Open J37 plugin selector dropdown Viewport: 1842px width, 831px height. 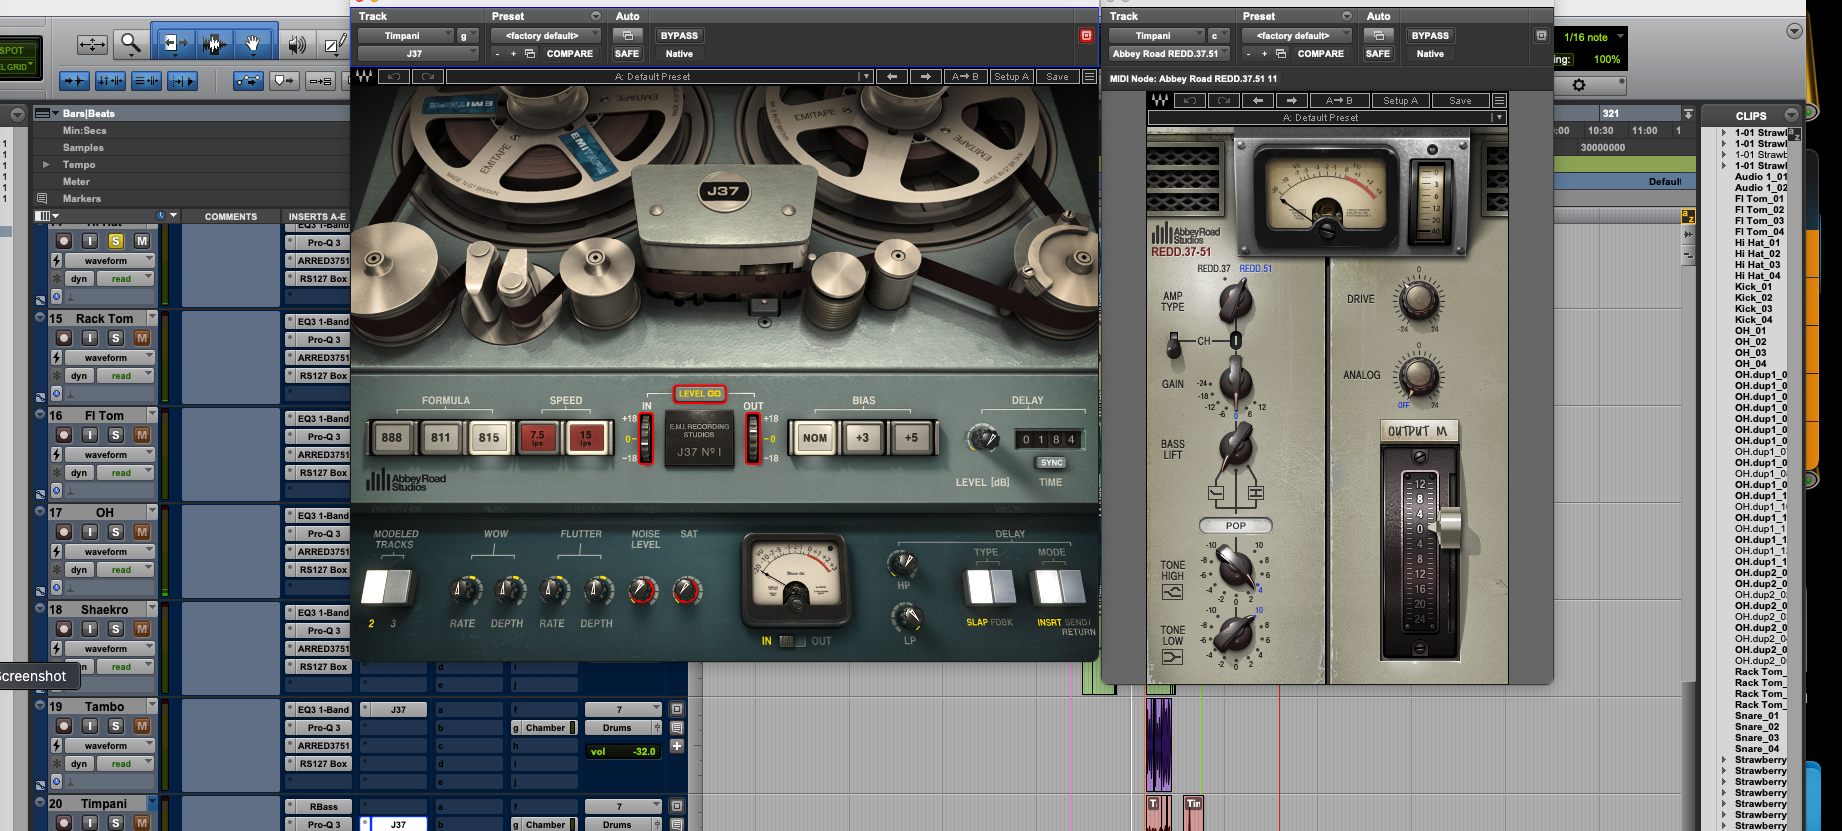(x=418, y=54)
